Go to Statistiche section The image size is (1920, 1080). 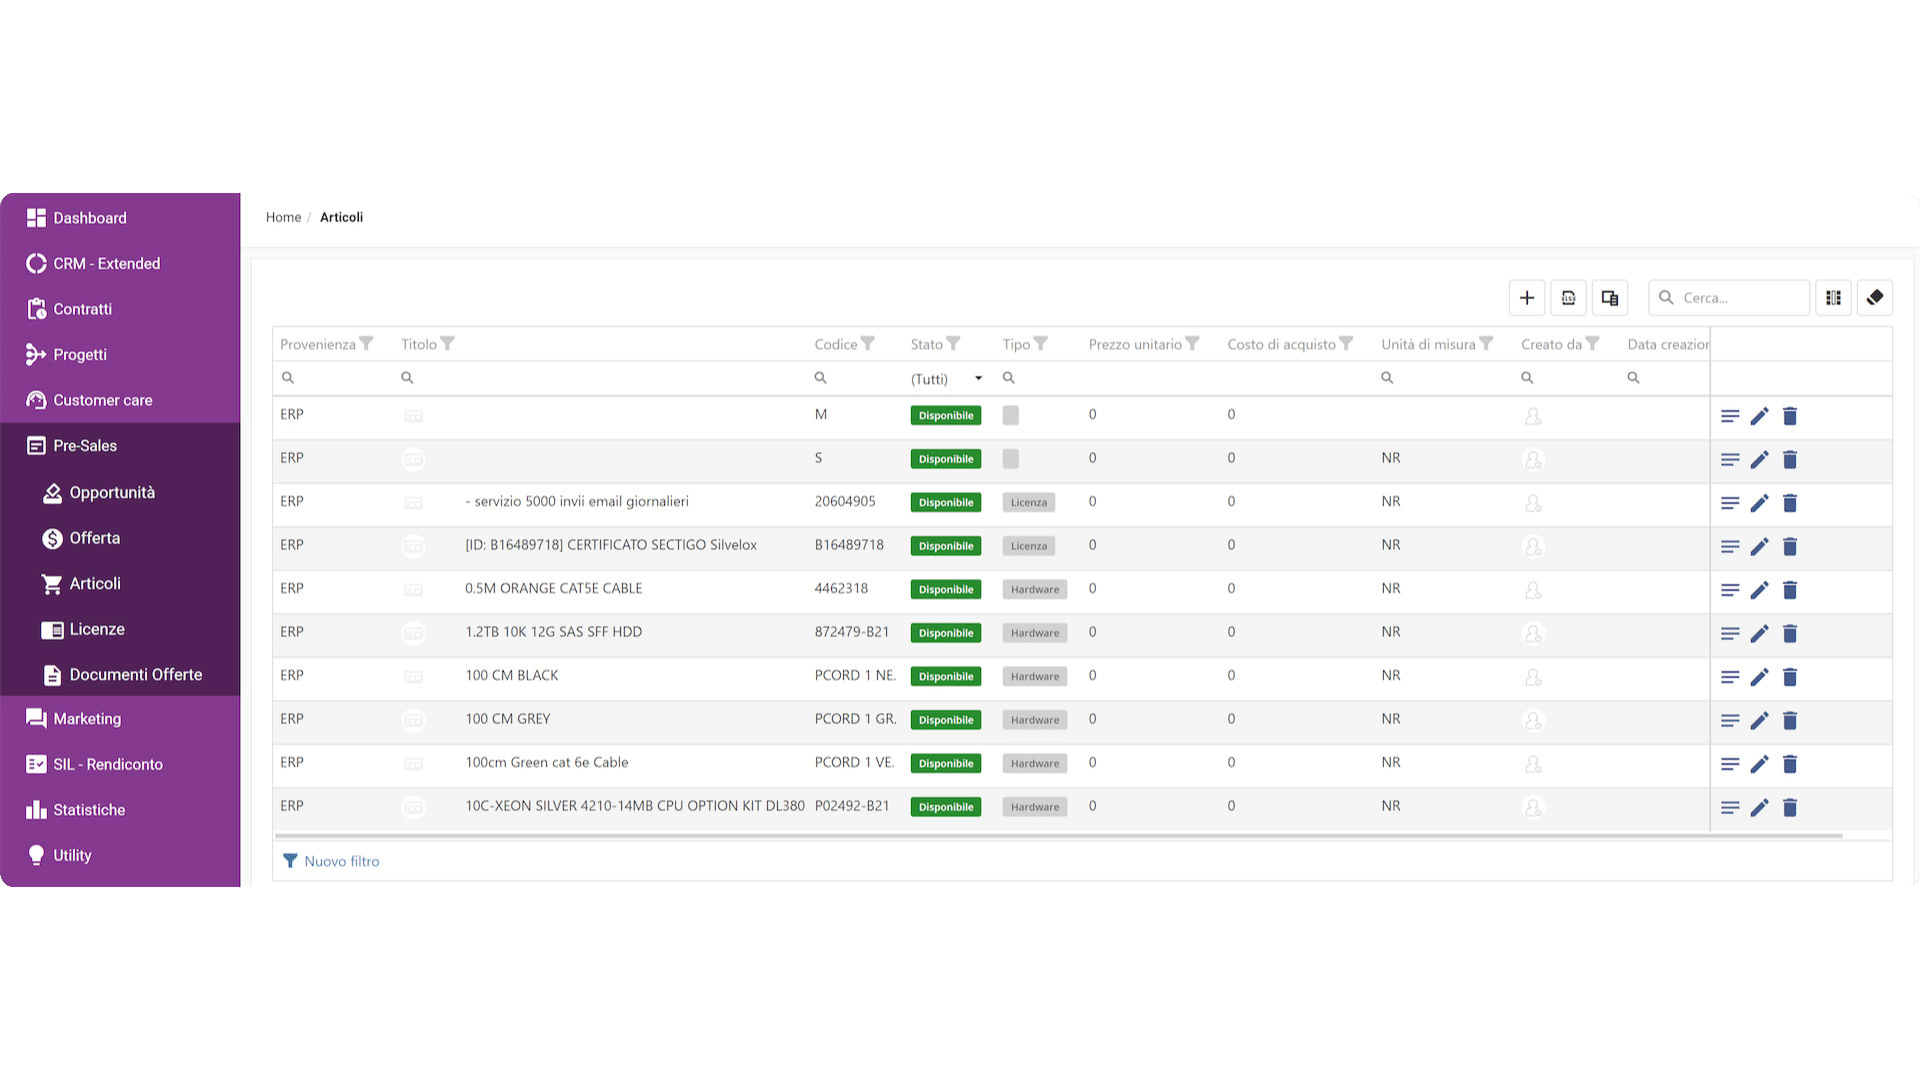point(120,810)
